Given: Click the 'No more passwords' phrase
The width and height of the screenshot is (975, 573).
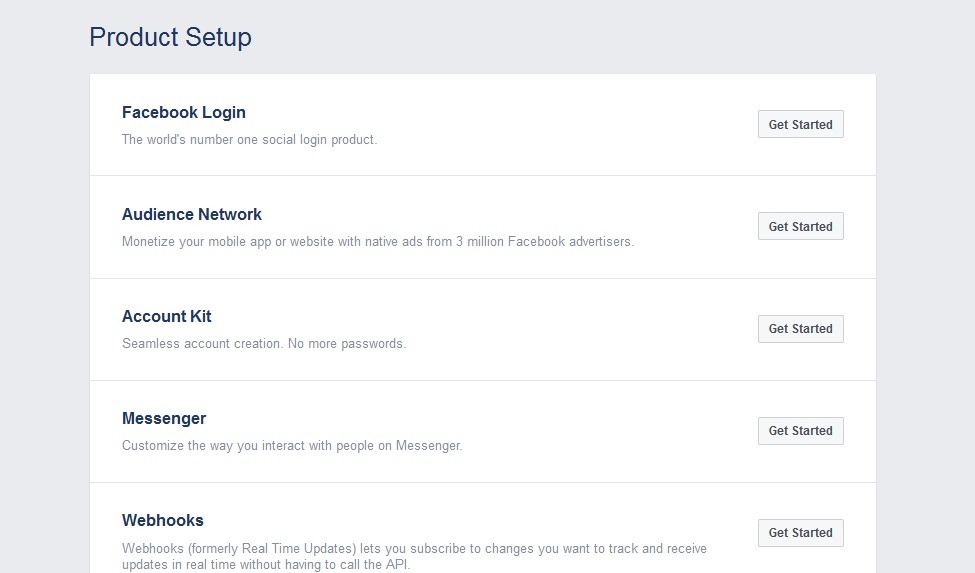Looking at the screenshot, I should [x=347, y=344].
